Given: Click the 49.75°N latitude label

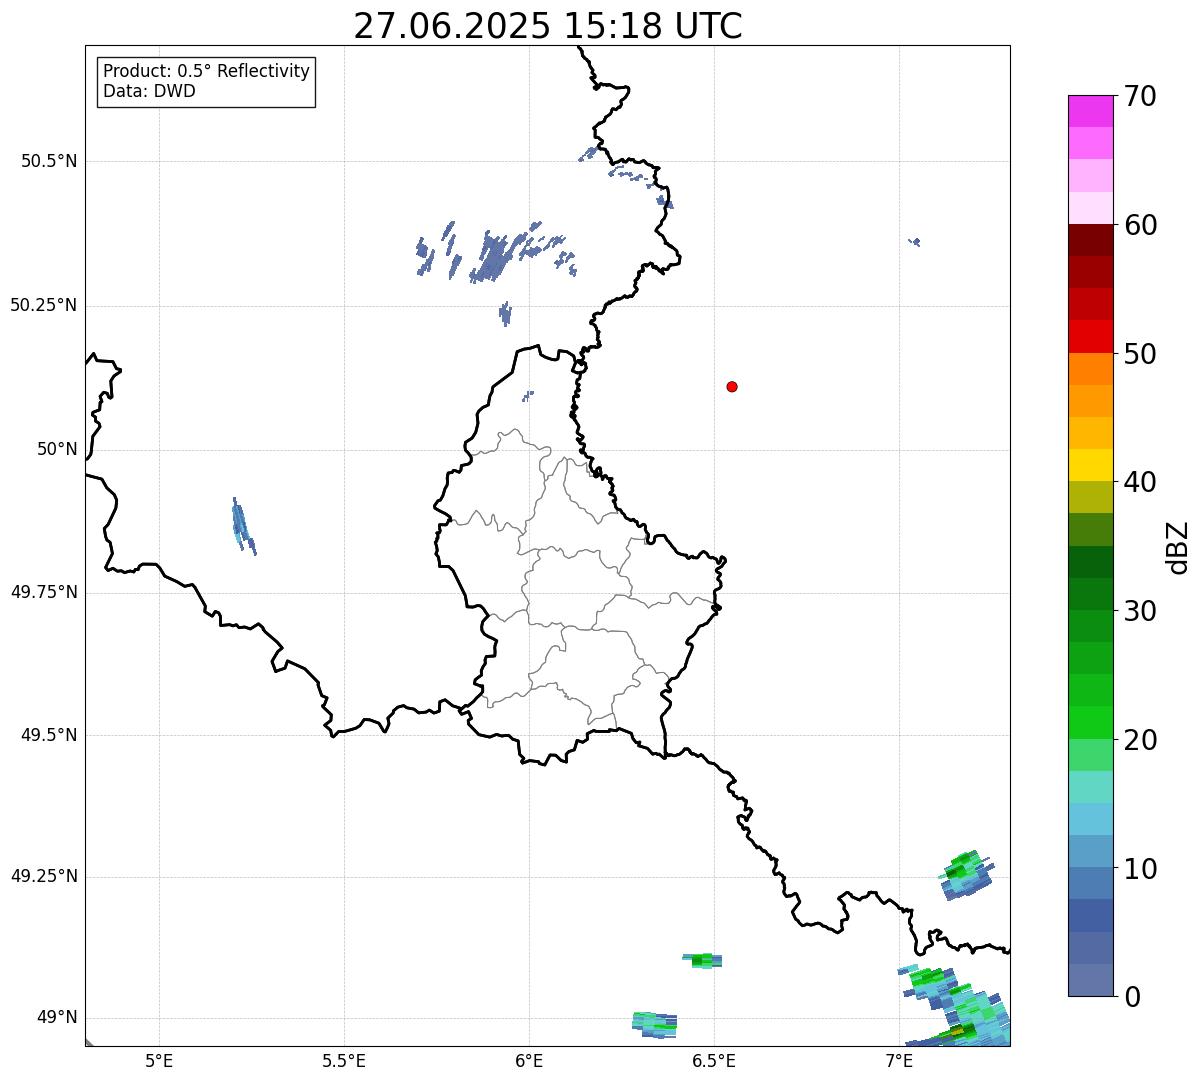Looking at the screenshot, I should pyautogui.click(x=43, y=592).
